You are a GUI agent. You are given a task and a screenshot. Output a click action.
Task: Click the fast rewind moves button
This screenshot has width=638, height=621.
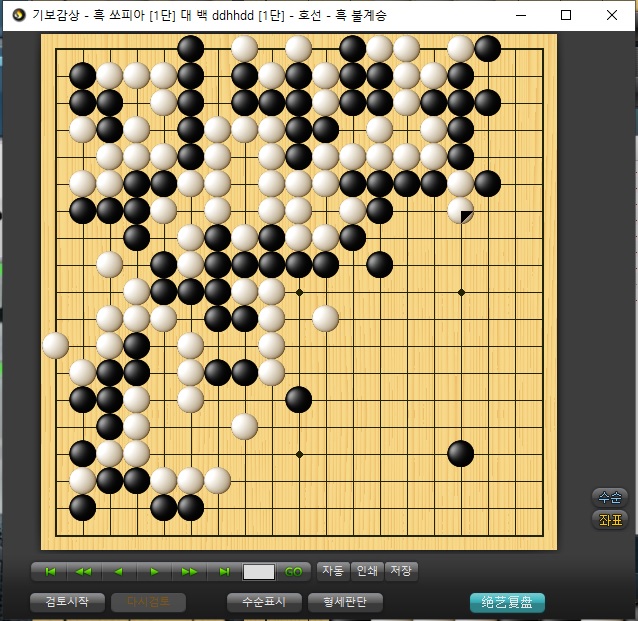pos(84,571)
